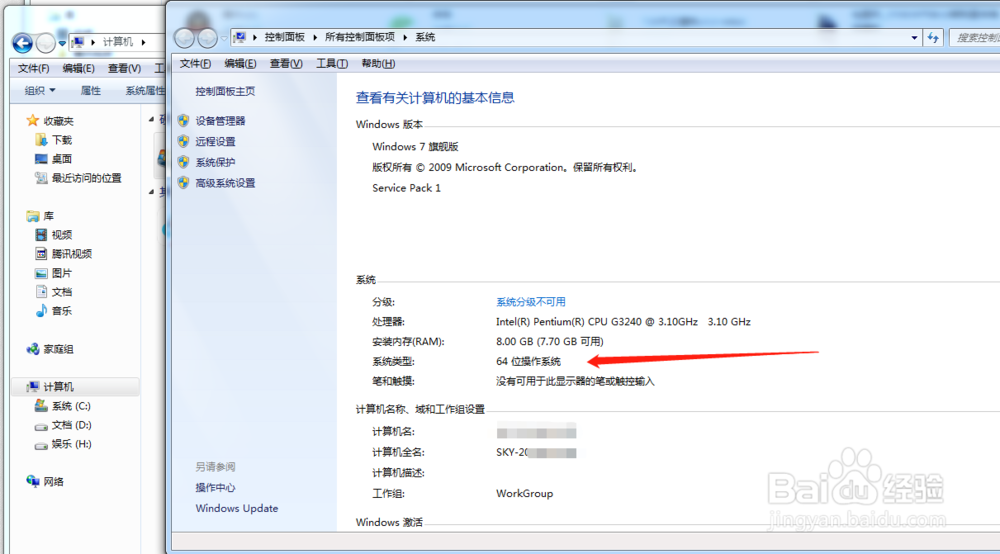
Task: Click the Forward button in the Explorer window
Action: tap(45, 43)
